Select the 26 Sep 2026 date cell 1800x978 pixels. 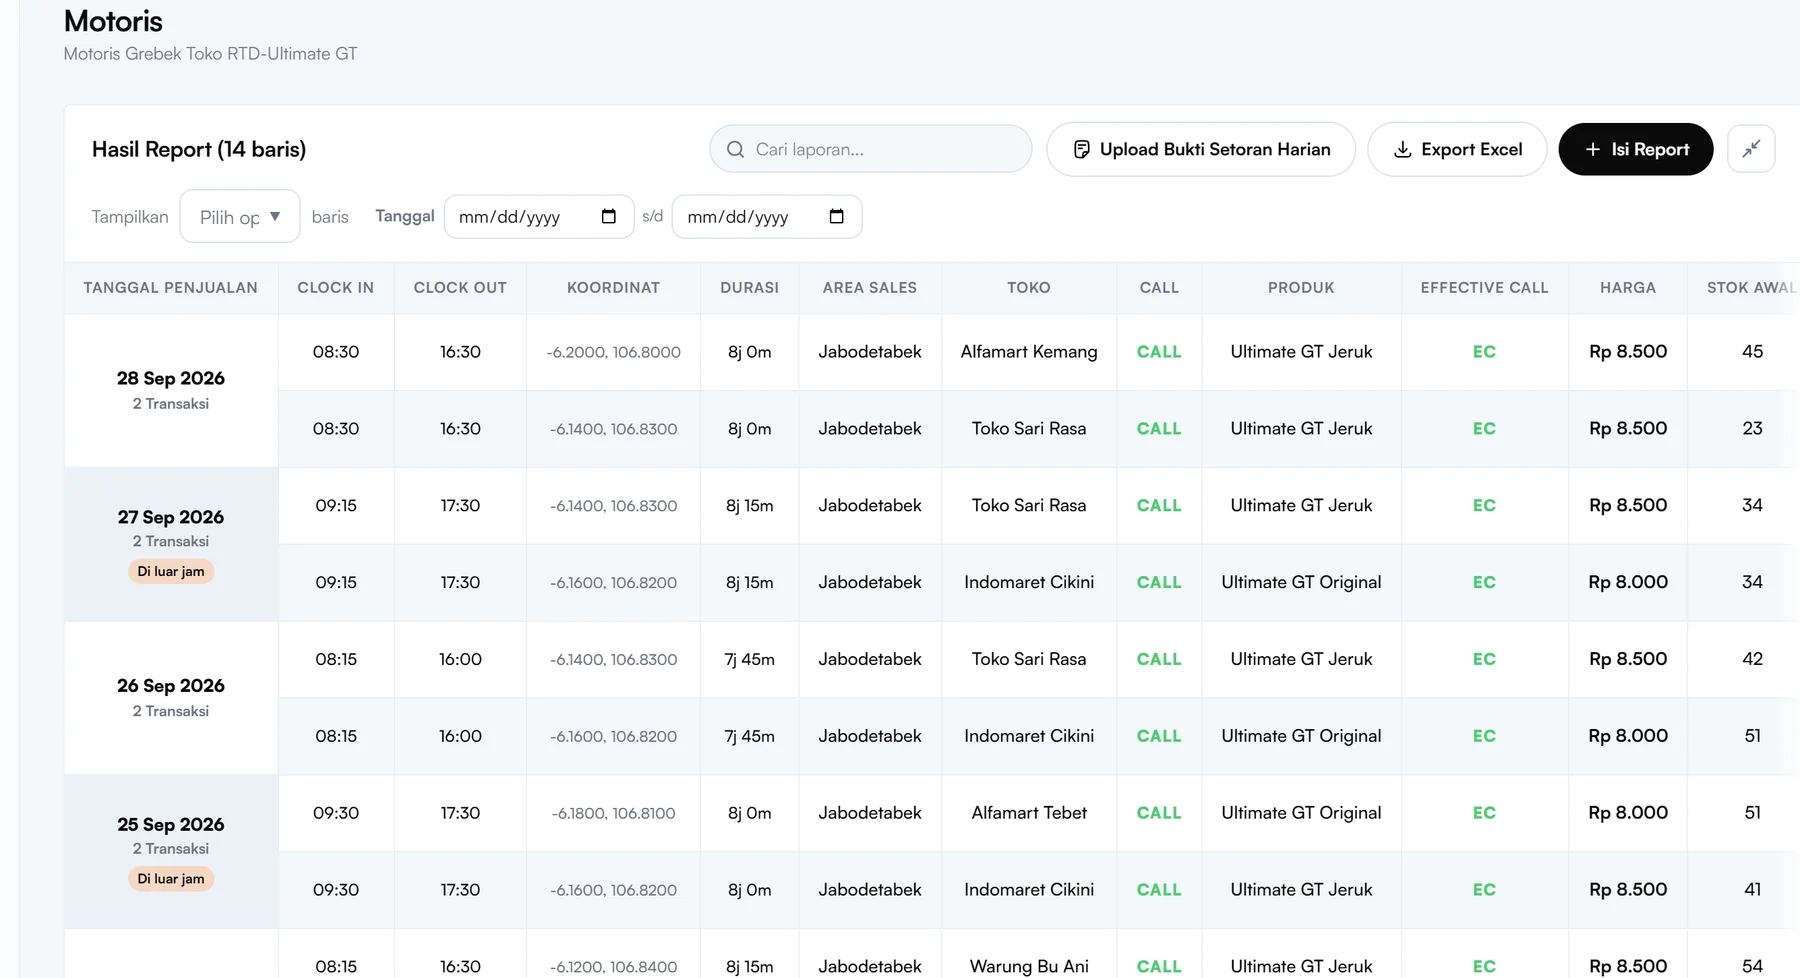click(171, 698)
